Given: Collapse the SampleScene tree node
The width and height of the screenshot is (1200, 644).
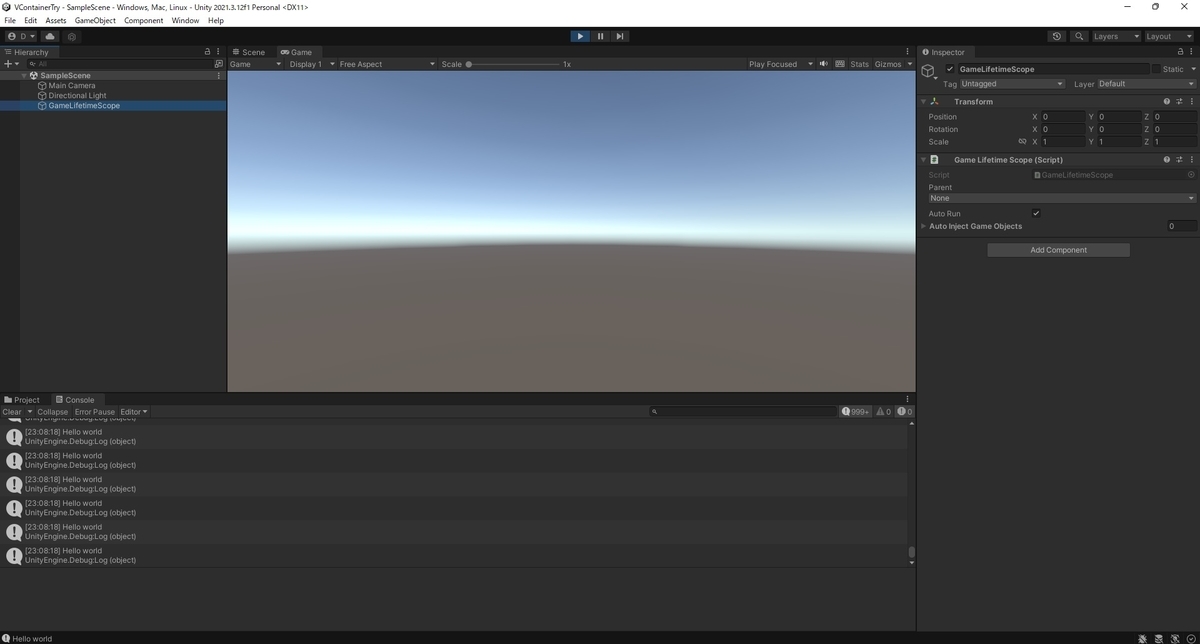Looking at the screenshot, I should tap(24, 75).
